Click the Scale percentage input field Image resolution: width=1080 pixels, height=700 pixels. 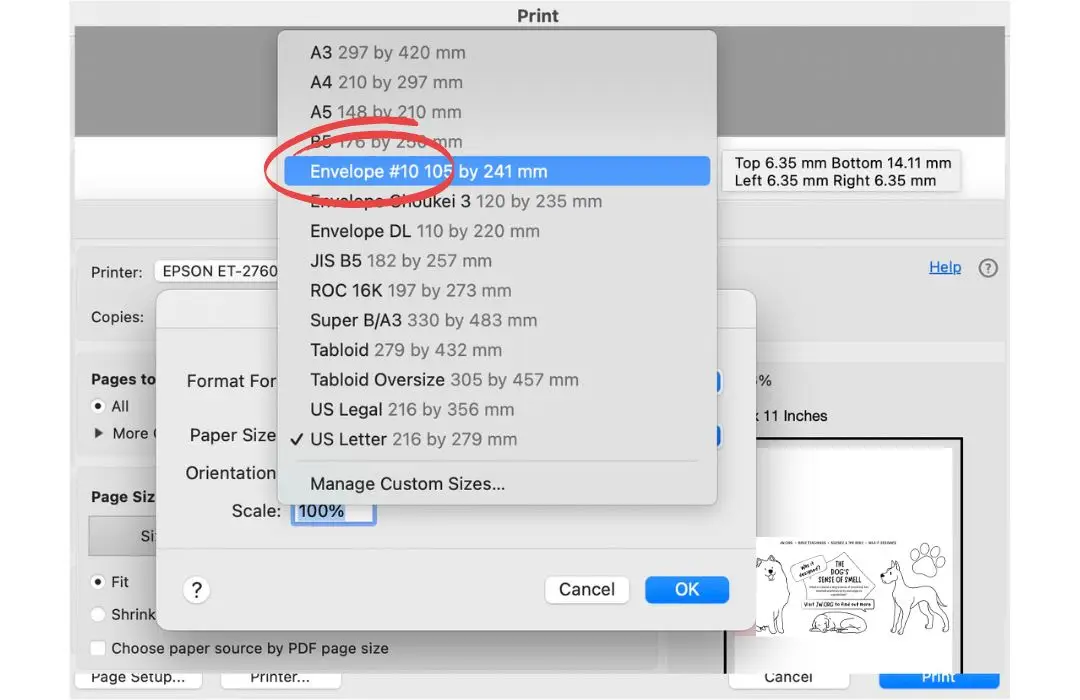333,511
